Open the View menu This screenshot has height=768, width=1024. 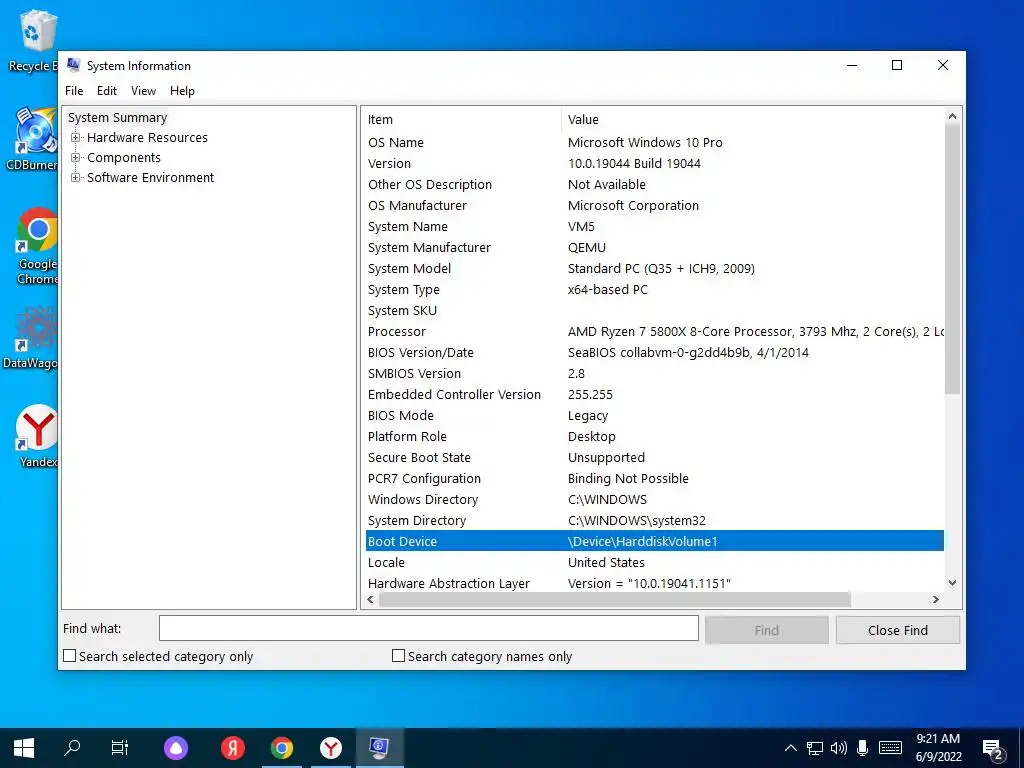pos(143,91)
